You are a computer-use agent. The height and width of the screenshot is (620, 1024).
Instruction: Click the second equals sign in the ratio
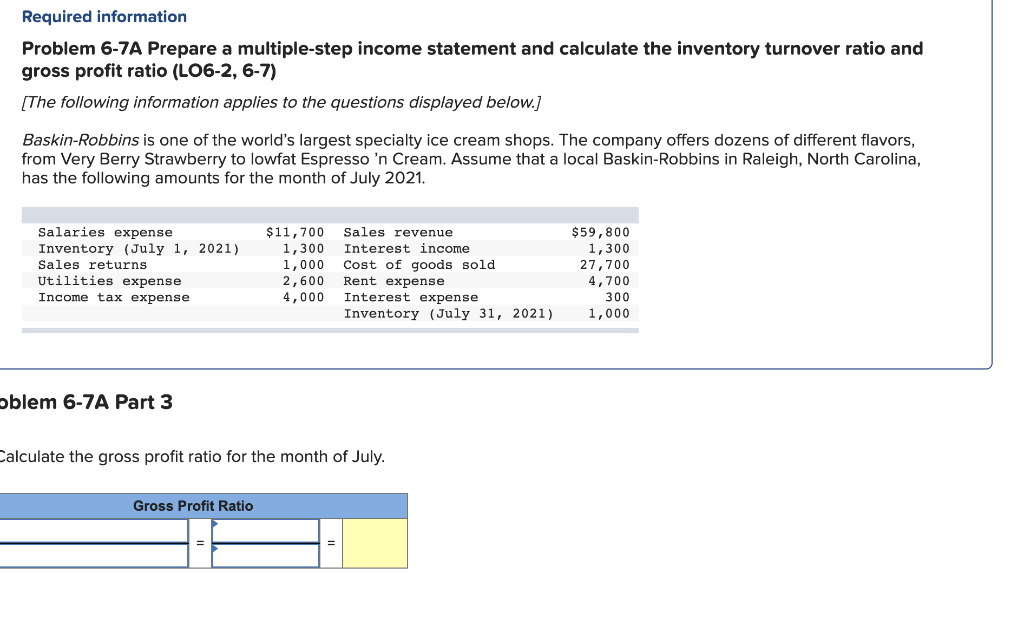click(331, 541)
